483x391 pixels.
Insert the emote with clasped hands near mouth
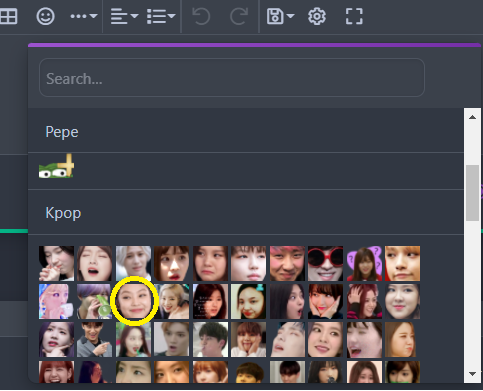coord(56,263)
